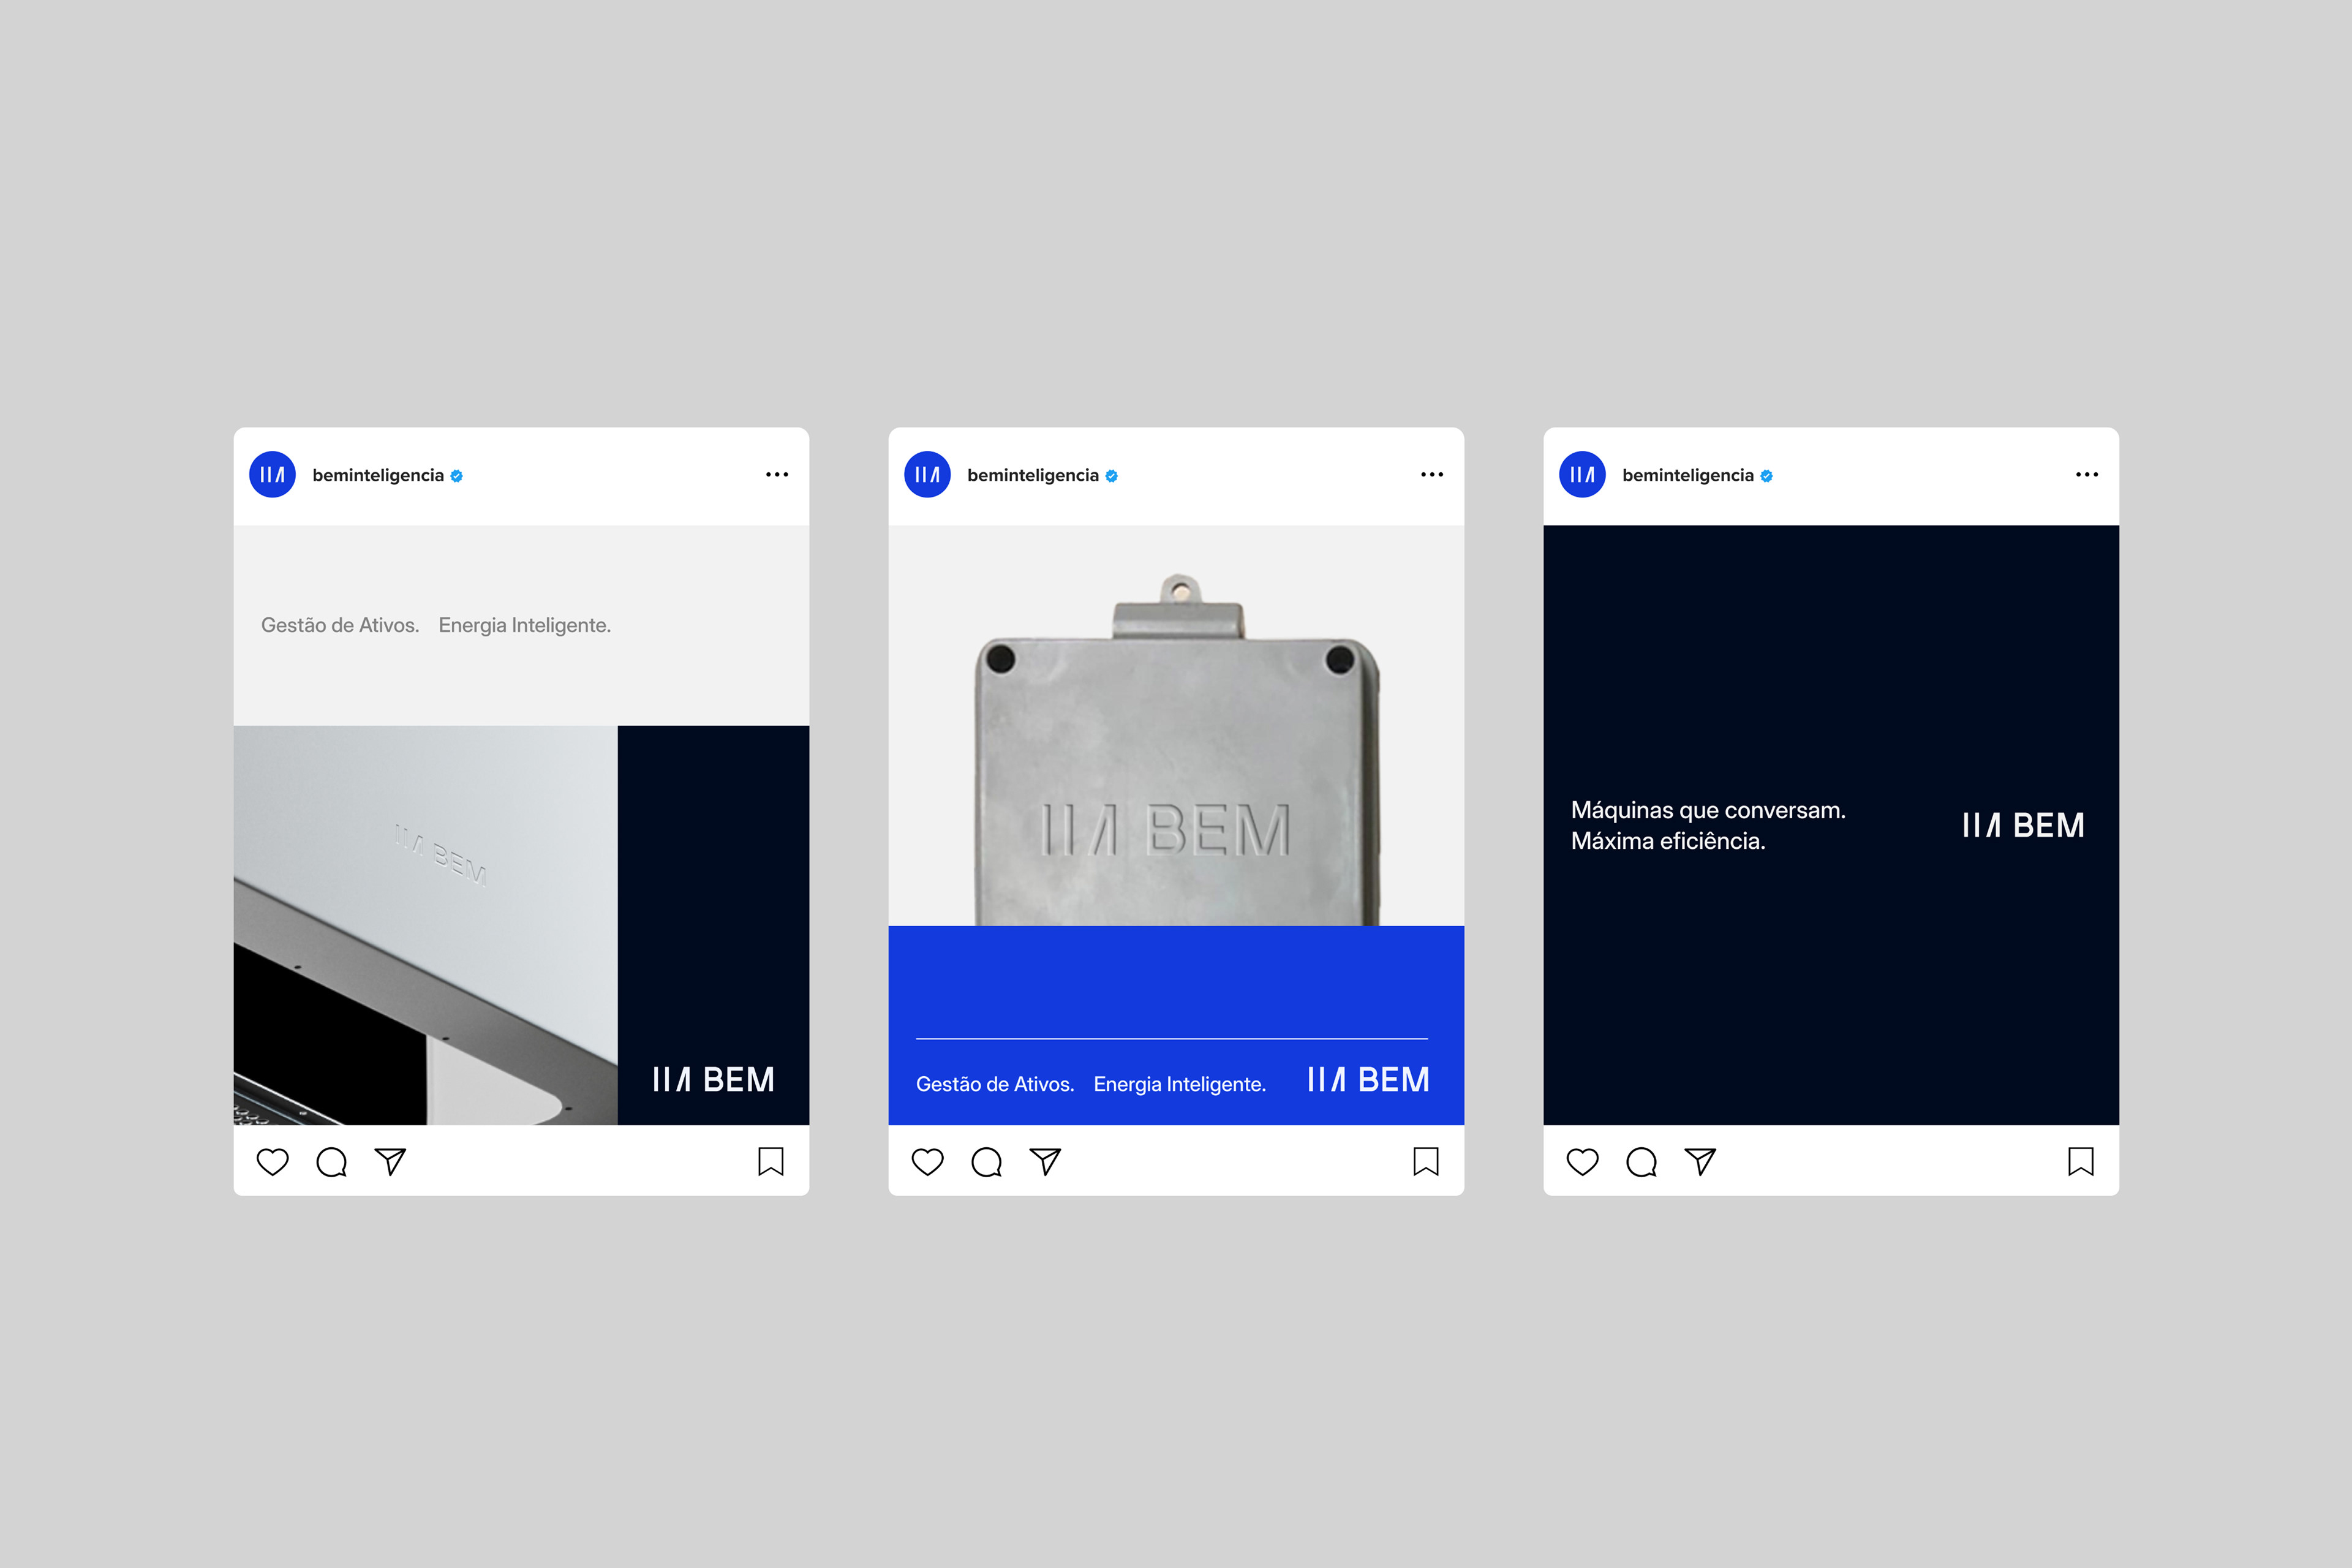The height and width of the screenshot is (1568, 2352).
Task: Share the first post via the paper plane icon
Action: pos(390,1161)
